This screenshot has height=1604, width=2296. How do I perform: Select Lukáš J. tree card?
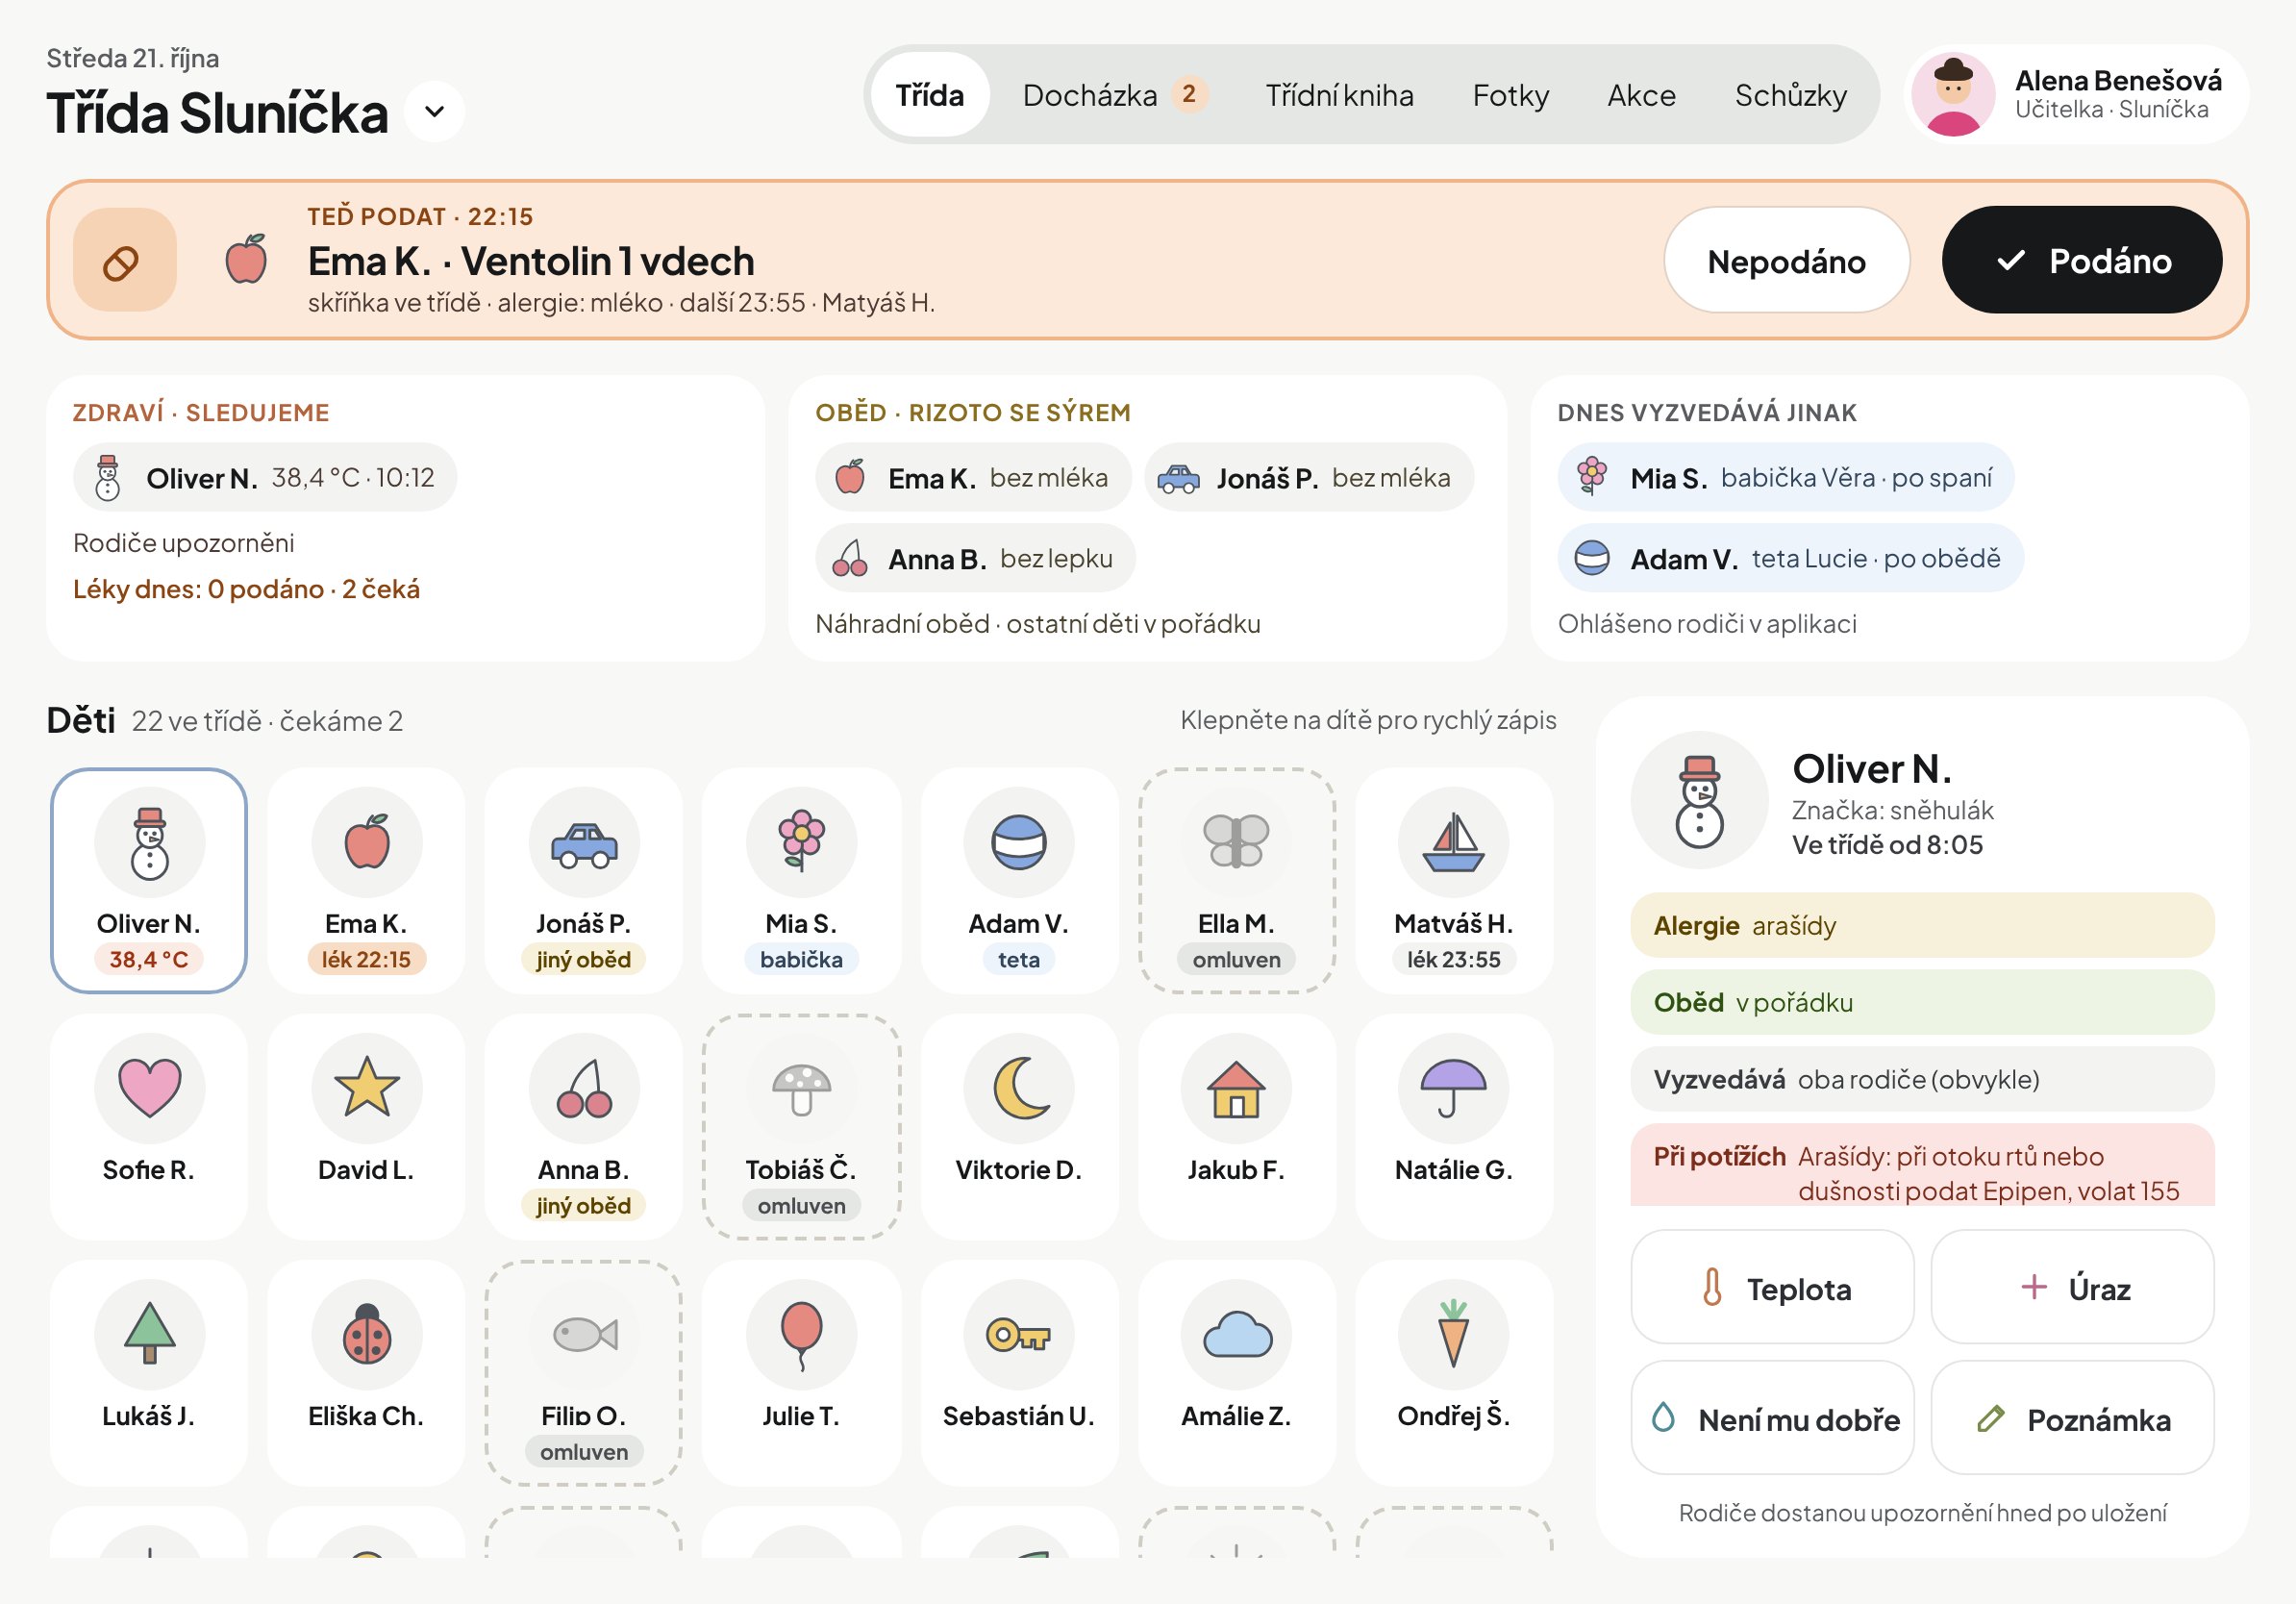click(149, 1372)
